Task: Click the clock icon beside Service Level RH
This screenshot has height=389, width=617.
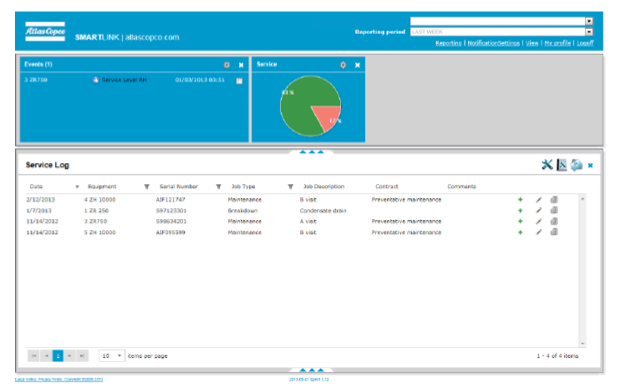Action: [x=95, y=80]
